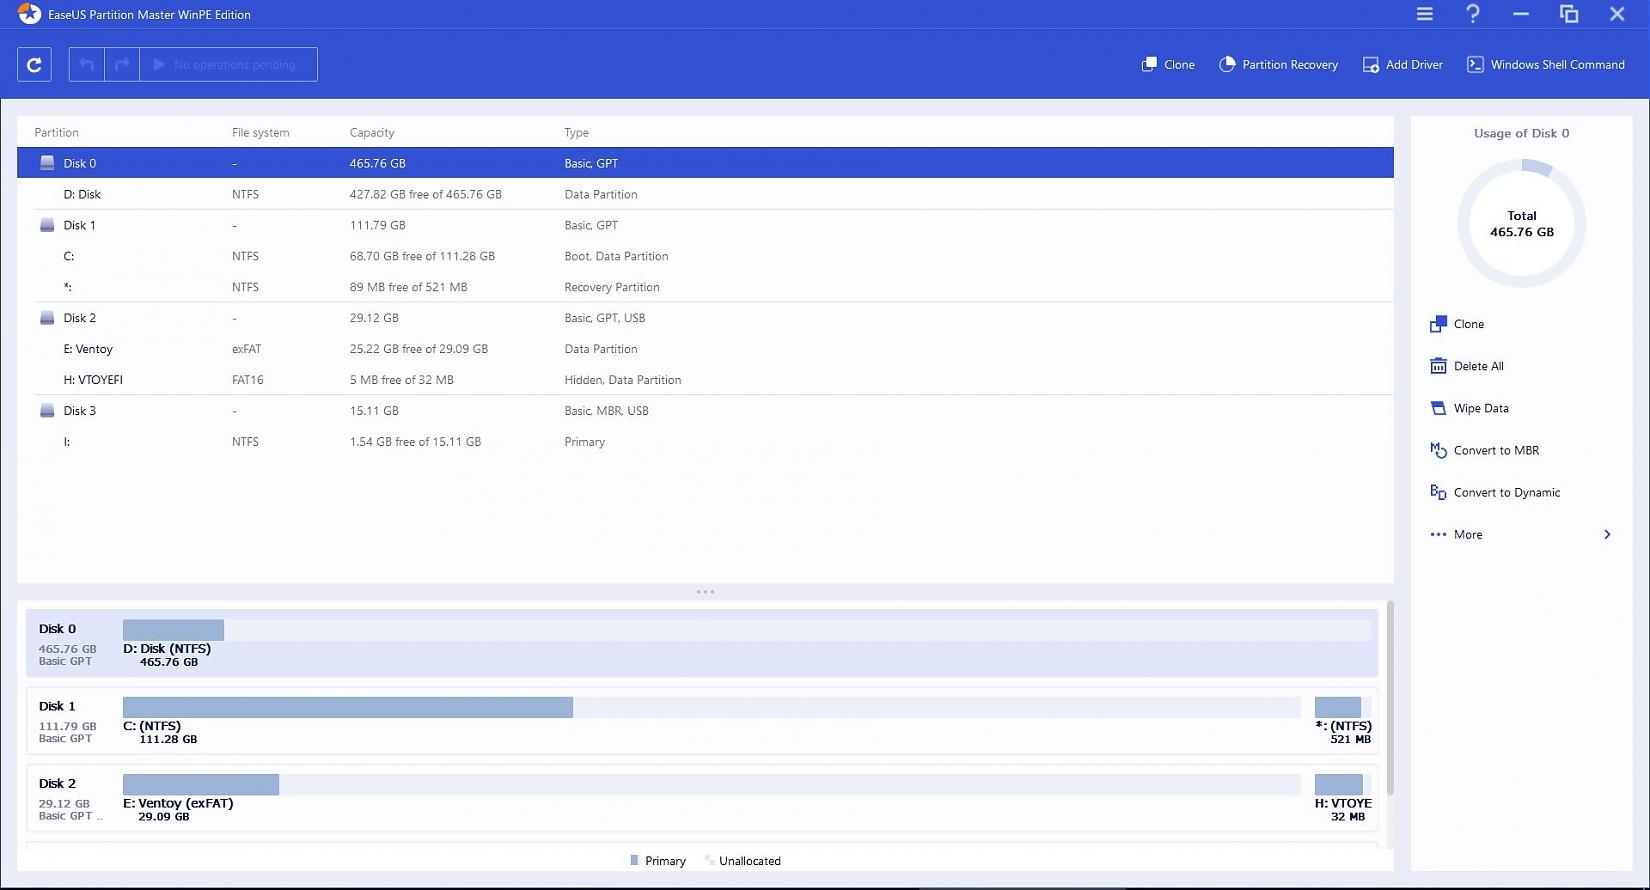Click the disk map vertical scrollbar
The image size is (1650, 890).
point(1390,698)
